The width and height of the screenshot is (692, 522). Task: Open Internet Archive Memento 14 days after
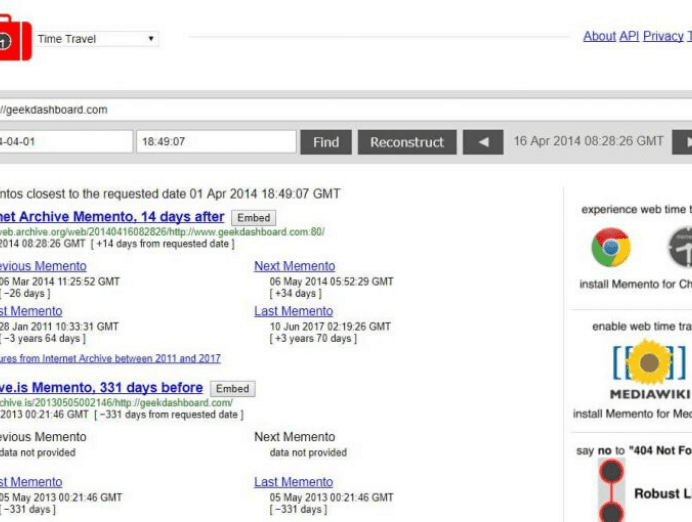pos(112,217)
